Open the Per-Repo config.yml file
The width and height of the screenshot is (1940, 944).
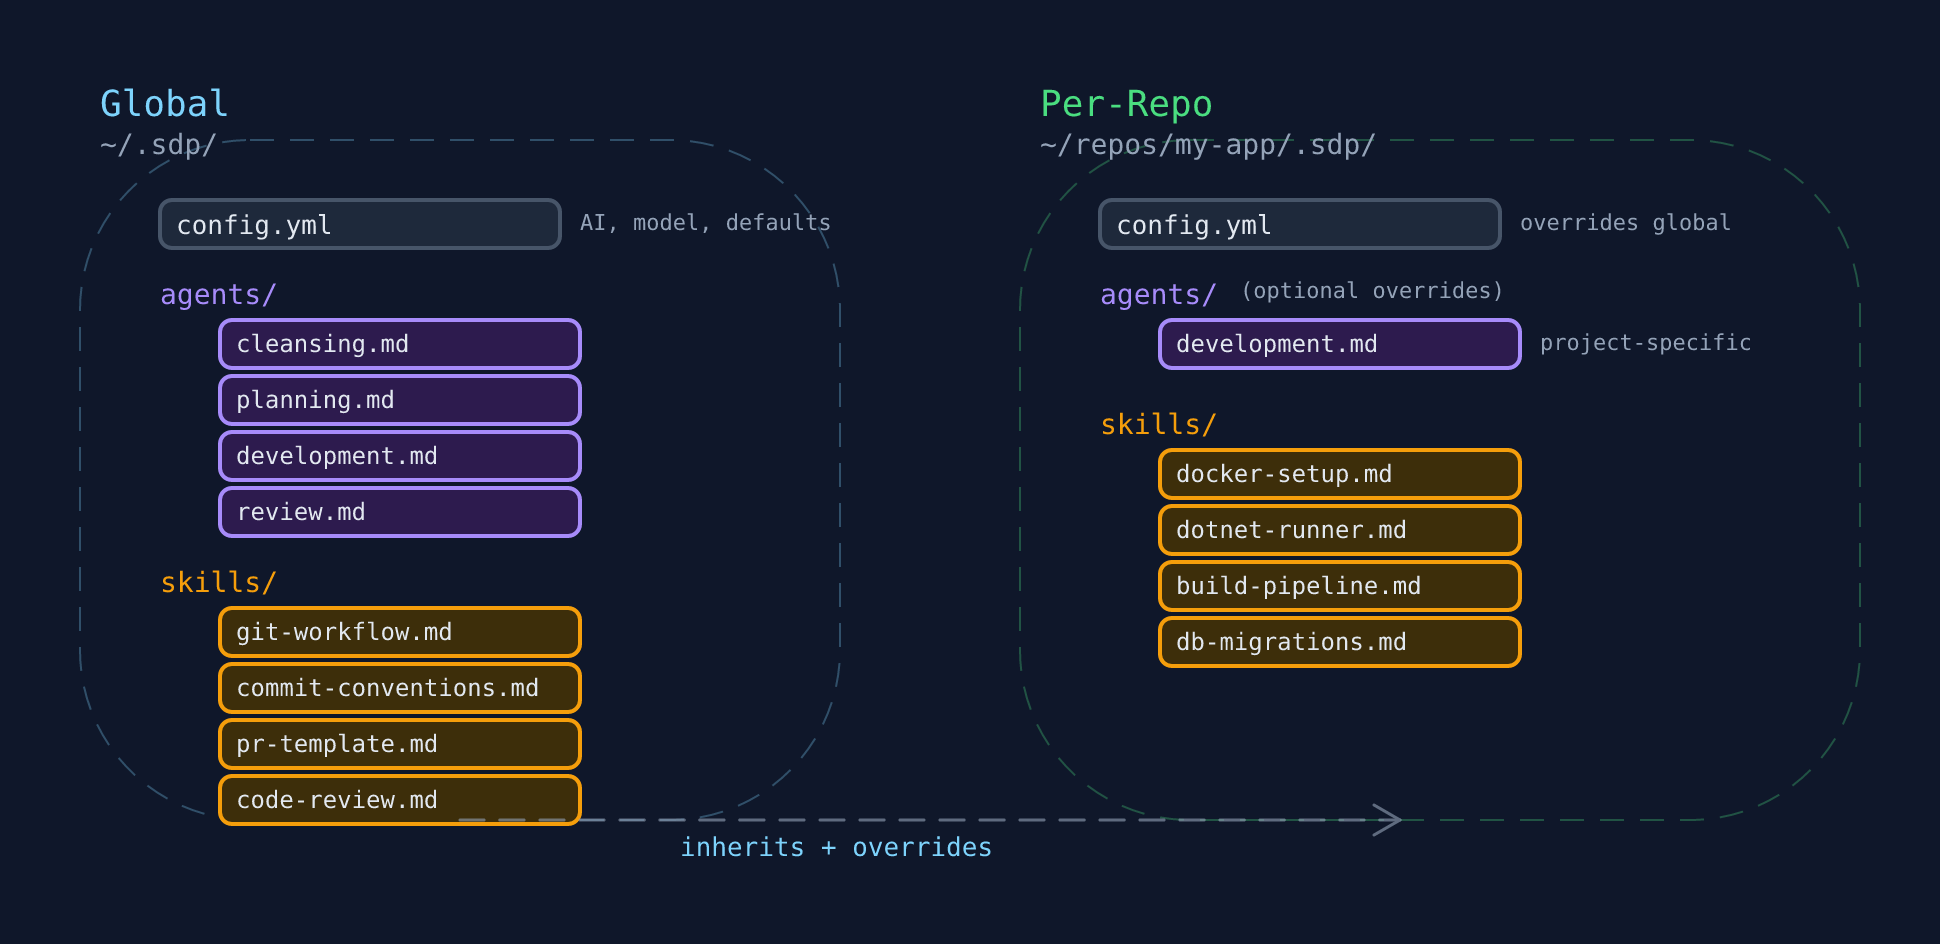(x=1298, y=224)
